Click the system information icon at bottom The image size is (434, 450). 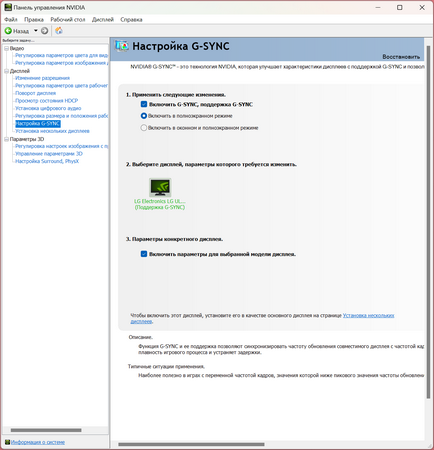[7, 442]
